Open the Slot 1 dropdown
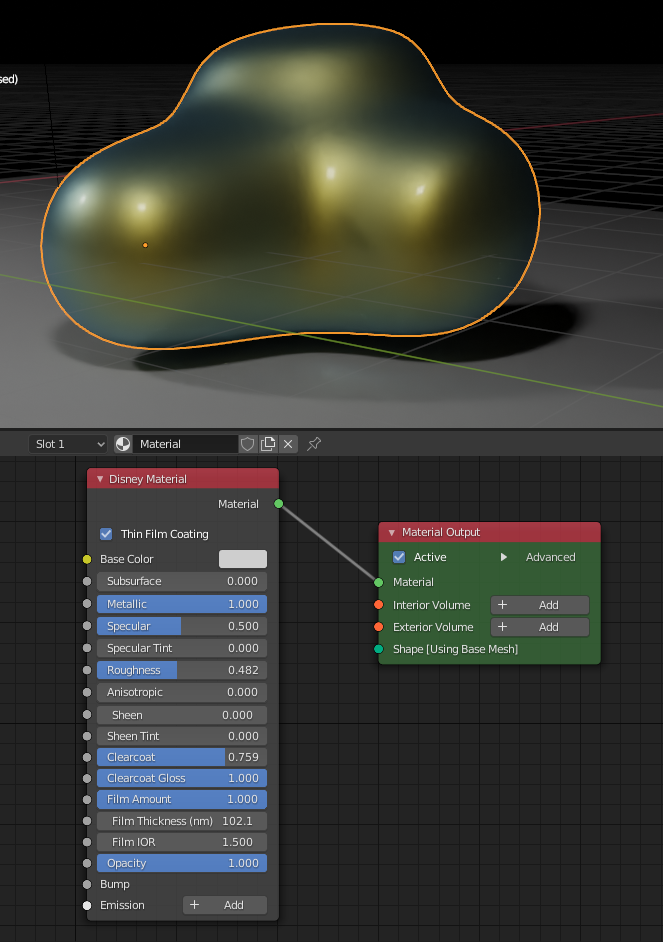This screenshot has width=663, height=942. [x=68, y=444]
